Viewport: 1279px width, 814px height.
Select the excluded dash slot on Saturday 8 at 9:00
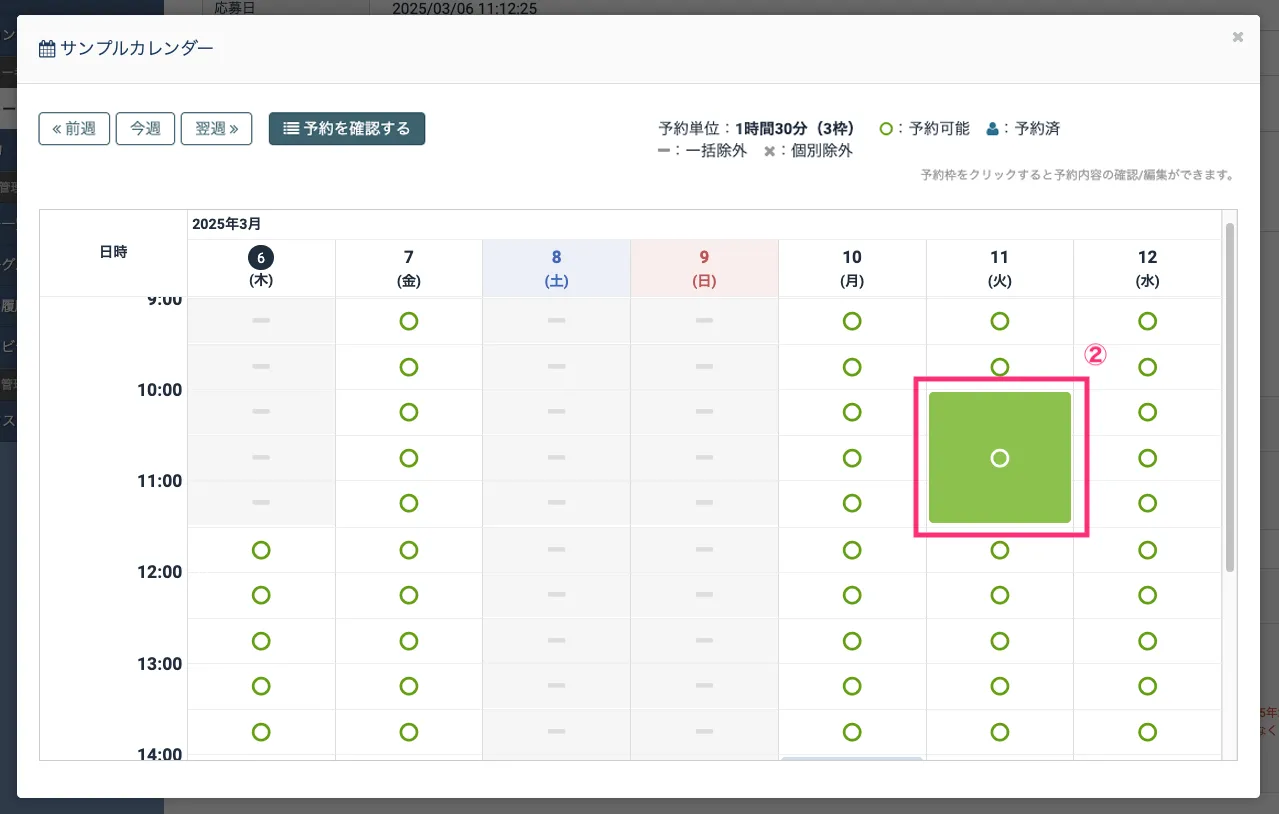(556, 321)
